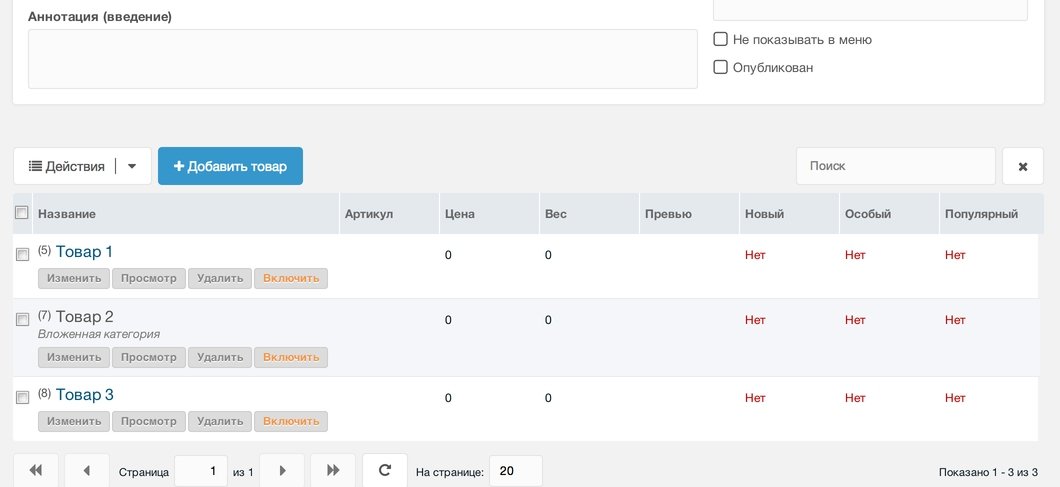Open the Товар 1 link
This screenshot has width=1060, height=487.
click(84, 252)
